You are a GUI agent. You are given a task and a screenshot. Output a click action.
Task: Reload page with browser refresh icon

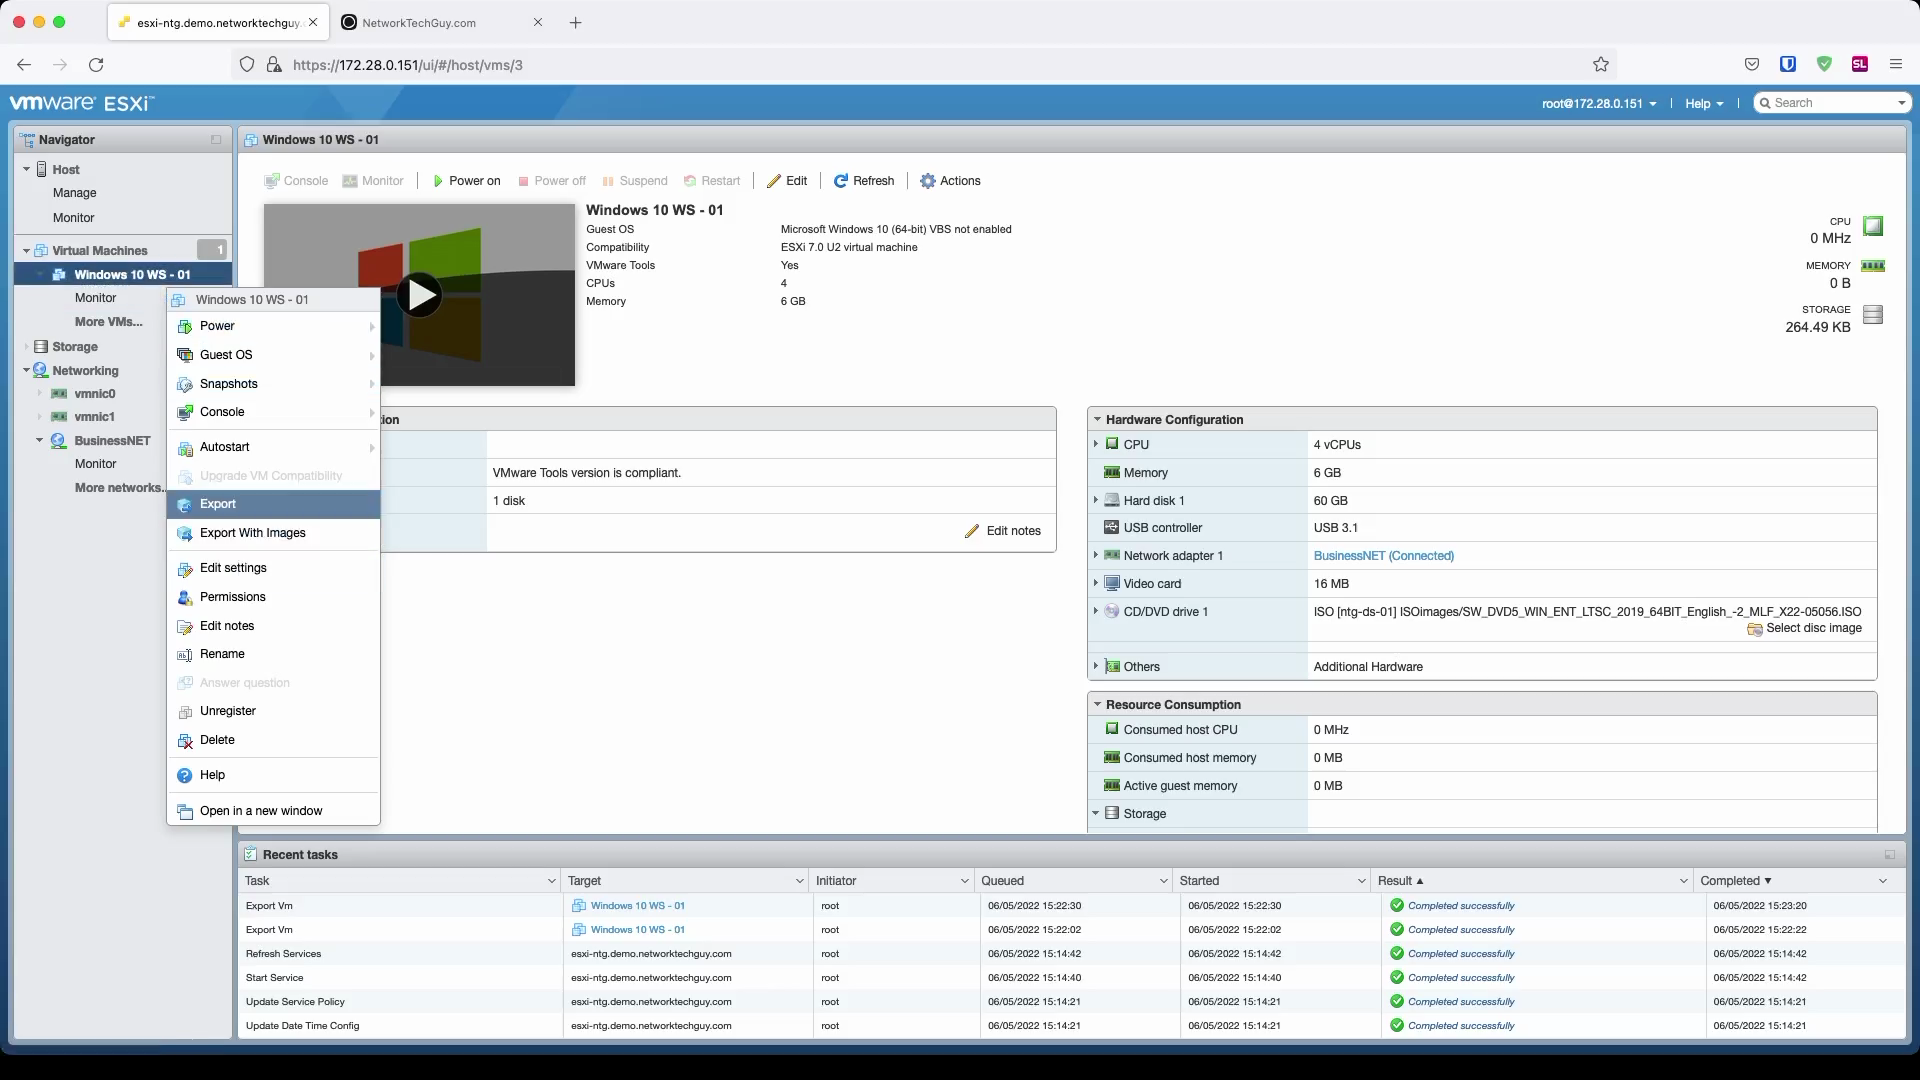coord(96,65)
